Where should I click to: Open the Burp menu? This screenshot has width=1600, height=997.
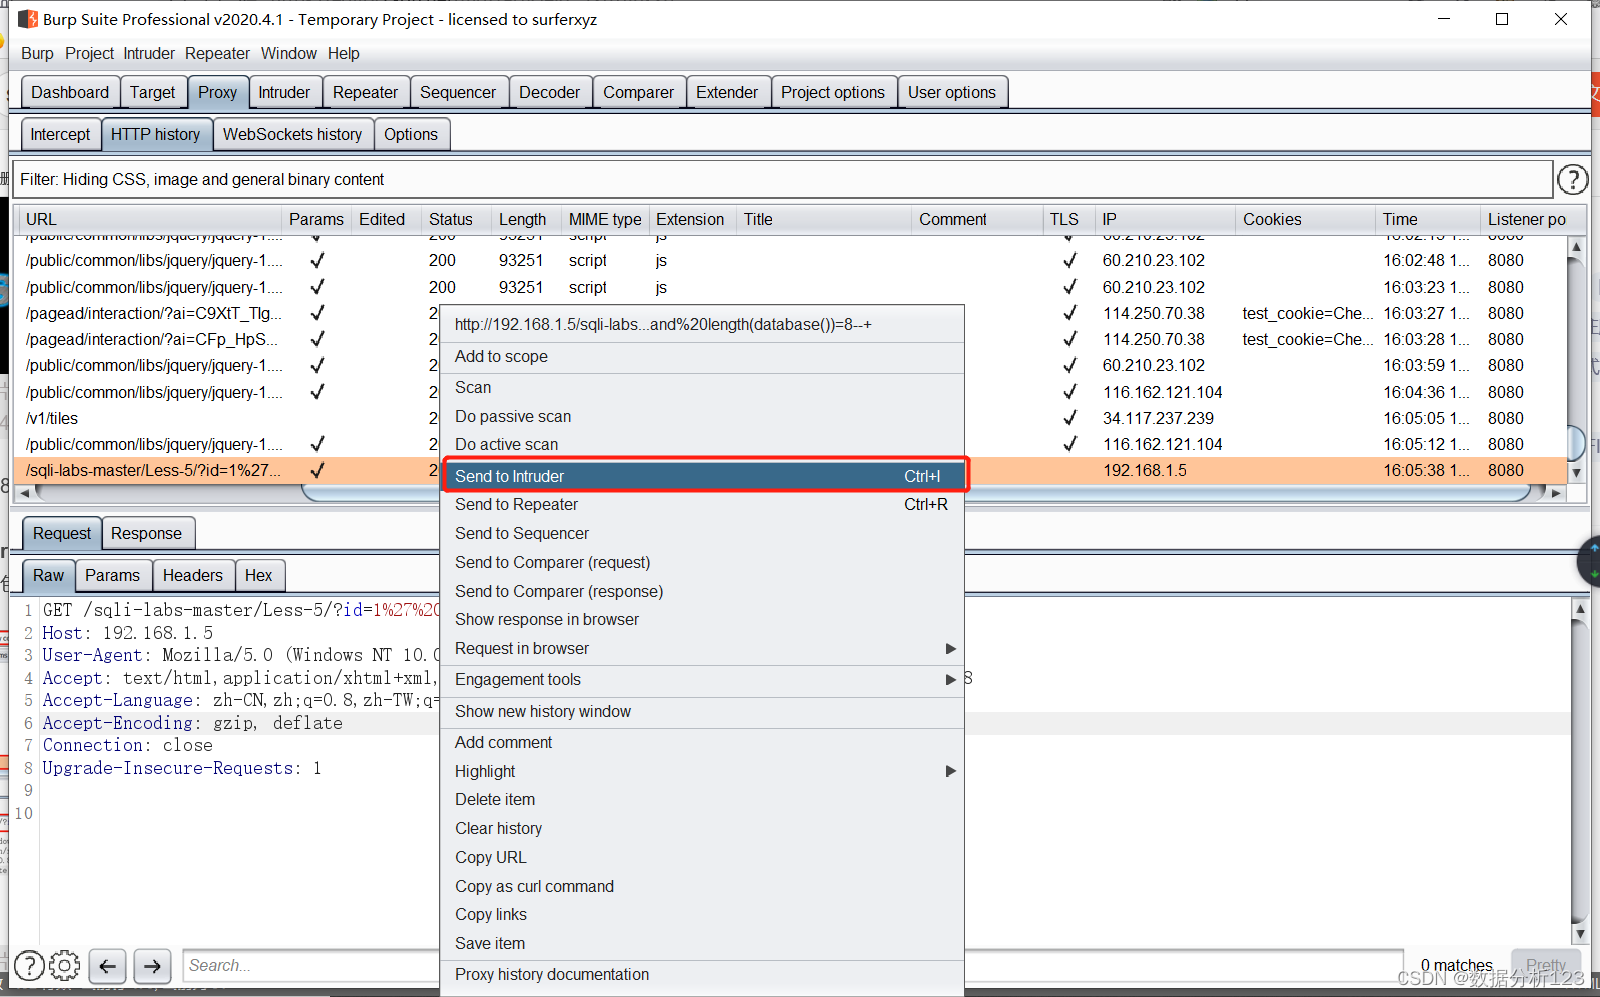37,54
